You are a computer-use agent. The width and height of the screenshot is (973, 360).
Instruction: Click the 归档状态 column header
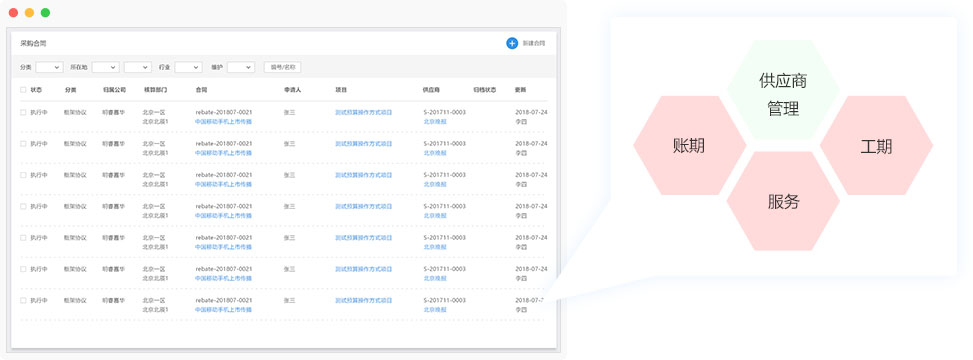tap(484, 89)
